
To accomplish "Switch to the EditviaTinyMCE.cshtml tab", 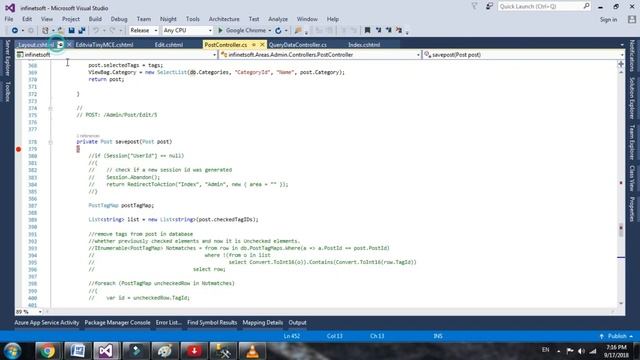I will [x=104, y=44].
